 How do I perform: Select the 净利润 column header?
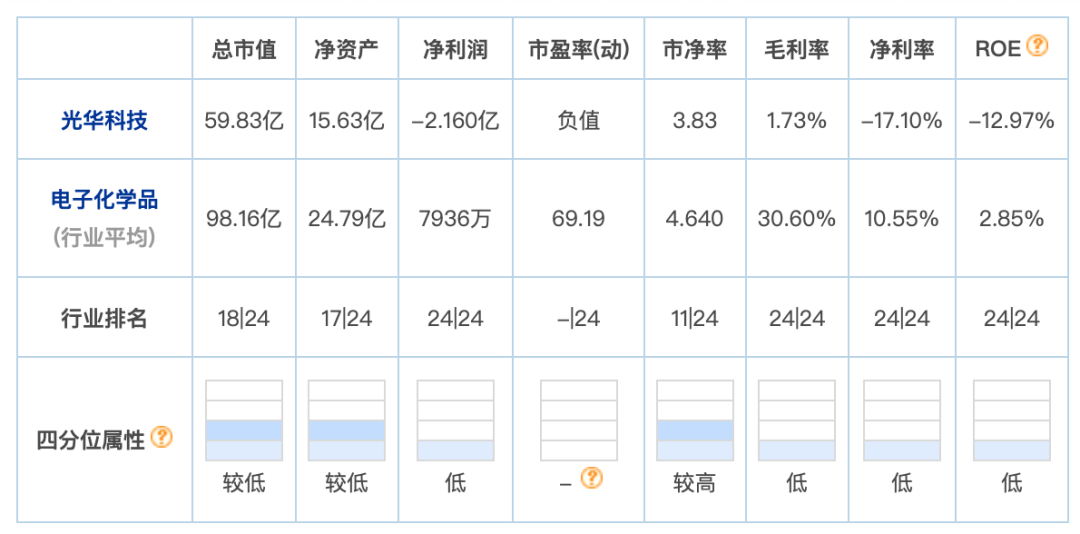point(455,48)
